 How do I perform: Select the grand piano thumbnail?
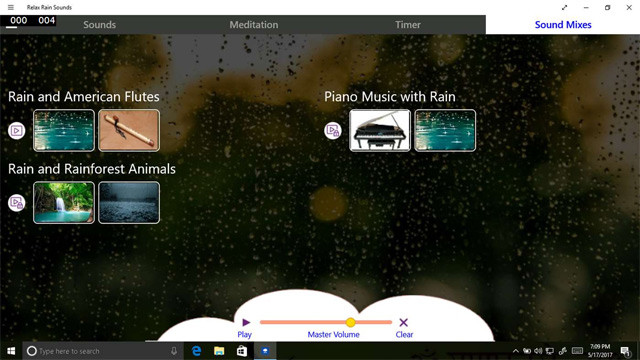point(380,130)
